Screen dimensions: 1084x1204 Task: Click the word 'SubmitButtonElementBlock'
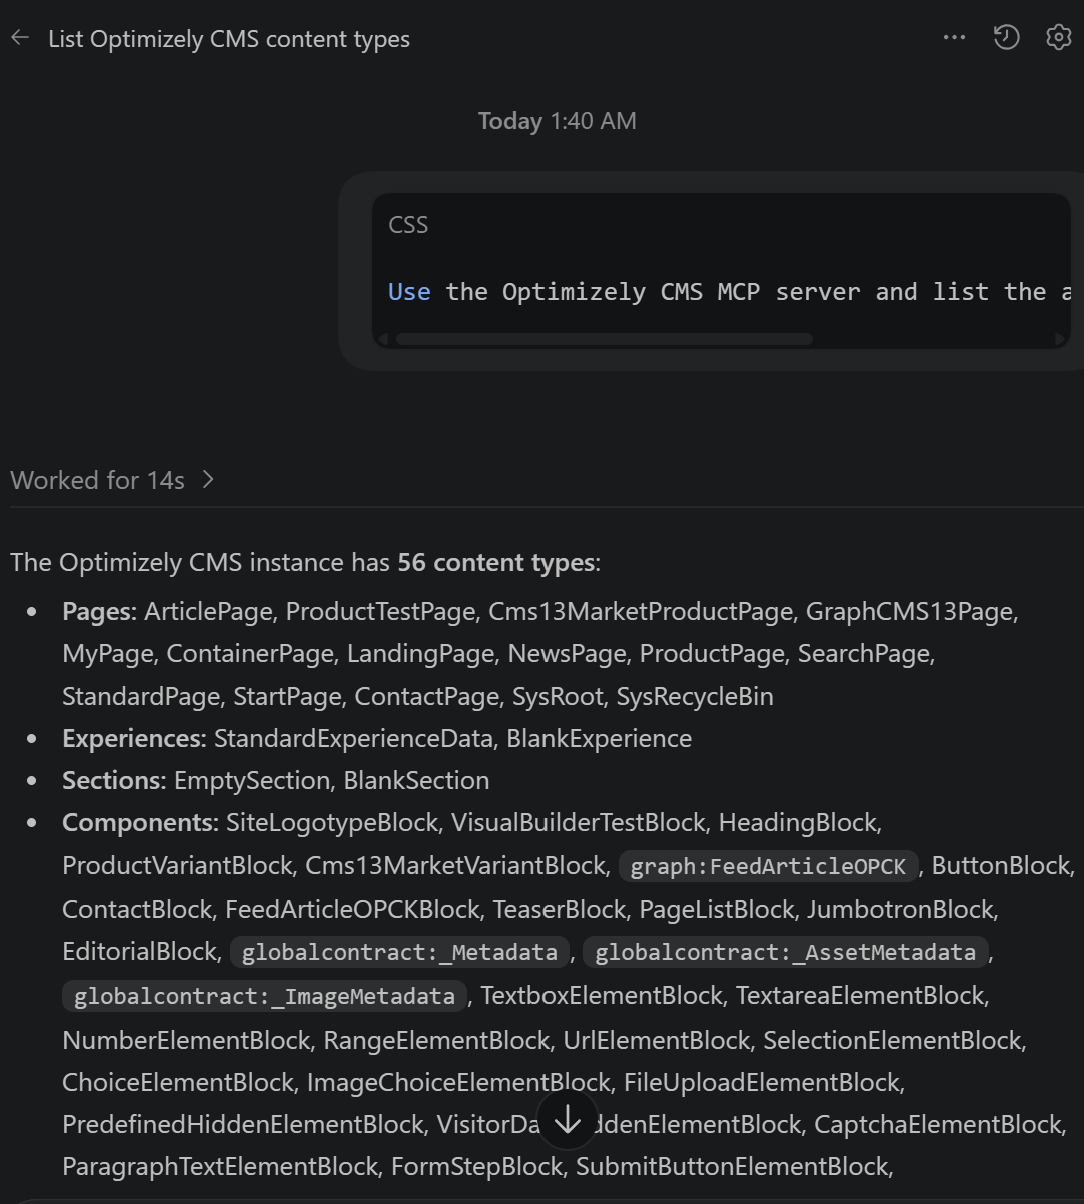(732, 1166)
